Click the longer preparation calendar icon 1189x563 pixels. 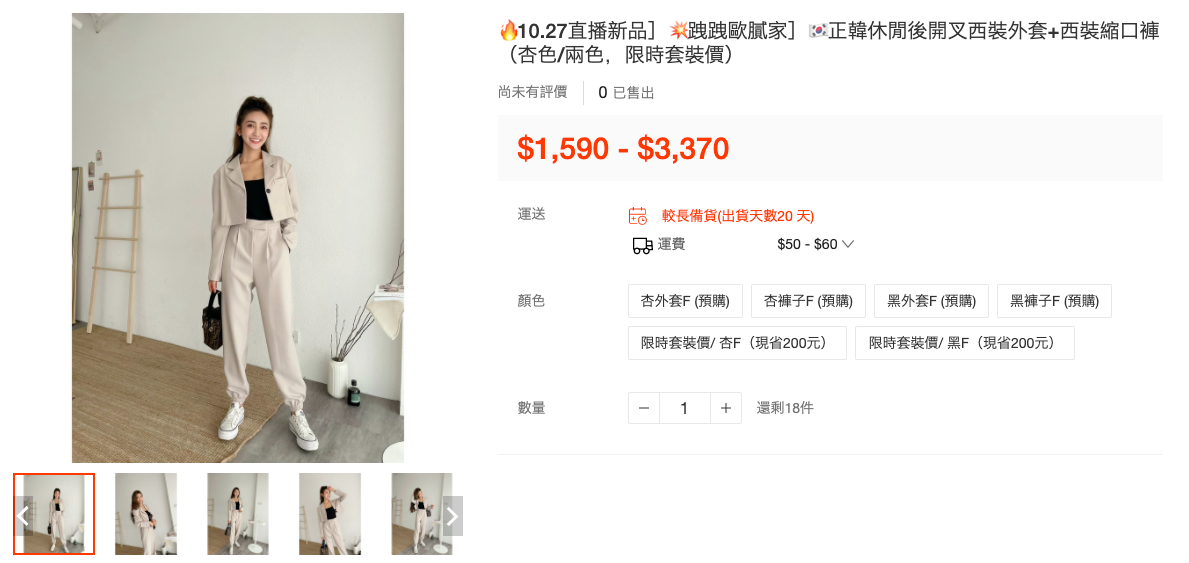[638, 216]
